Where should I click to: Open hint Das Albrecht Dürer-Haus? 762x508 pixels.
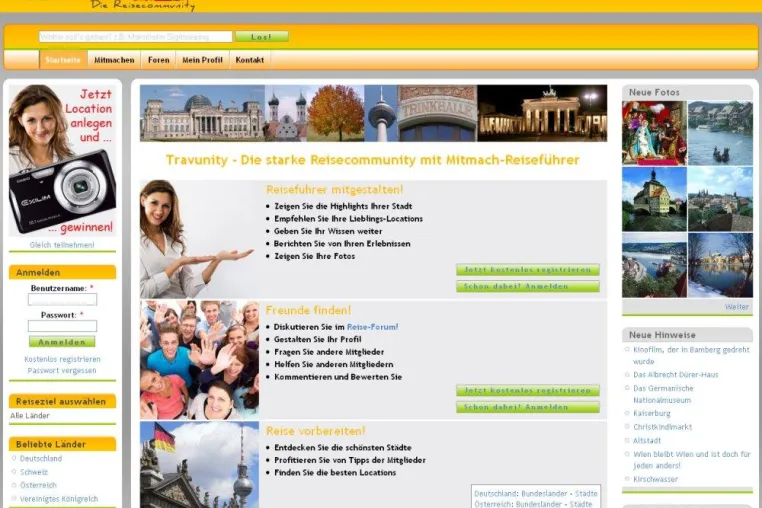[x=675, y=375]
